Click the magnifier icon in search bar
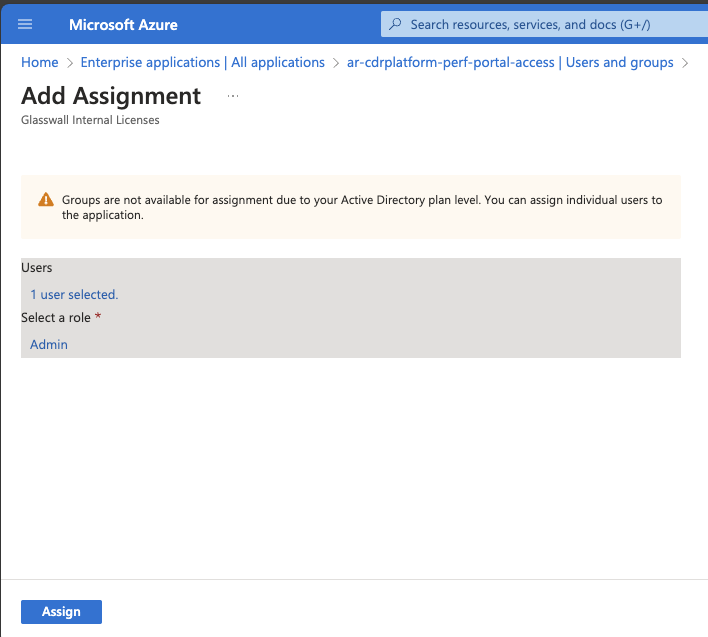Viewport: 708px width, 637px height. tap(396, 24)
